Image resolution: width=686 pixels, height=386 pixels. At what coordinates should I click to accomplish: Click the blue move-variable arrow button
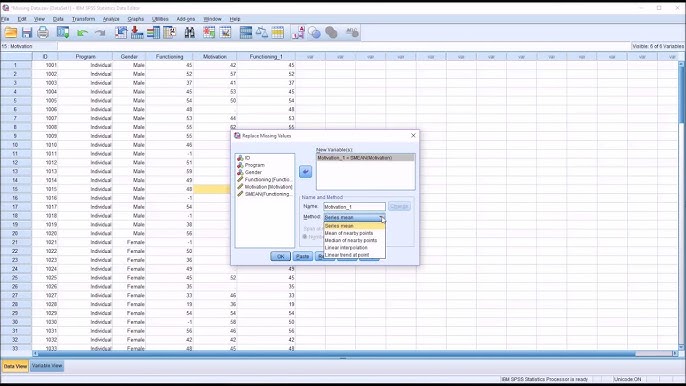click(x=305, y=172)
